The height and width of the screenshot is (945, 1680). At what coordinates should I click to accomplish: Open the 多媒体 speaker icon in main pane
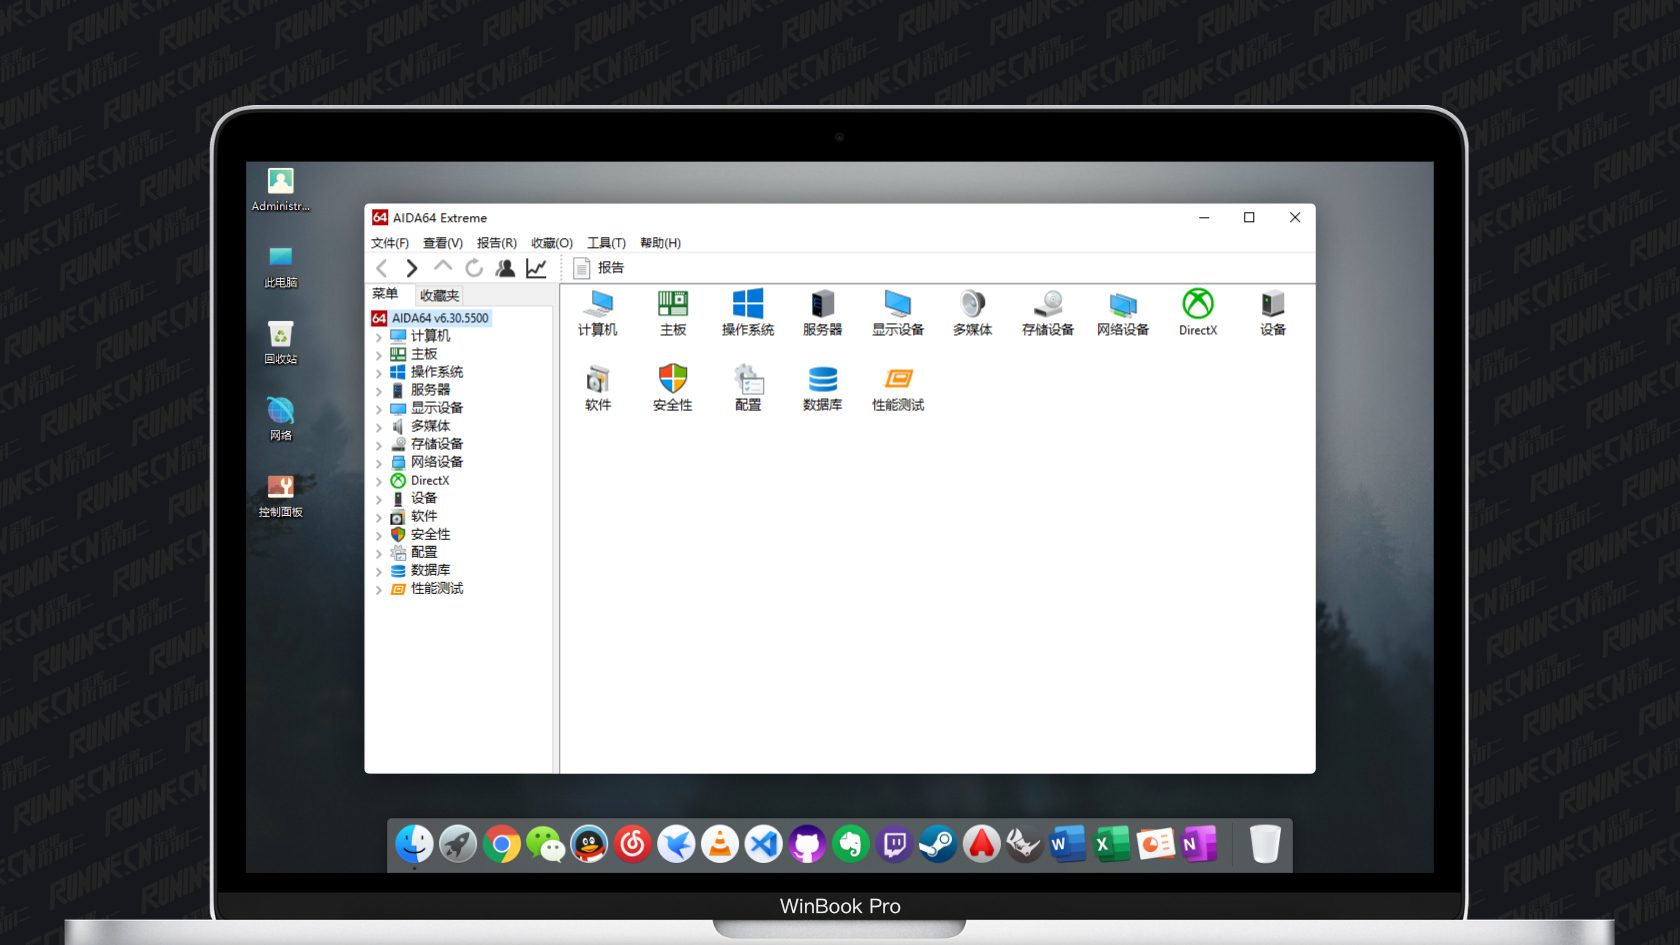(973, 312)
